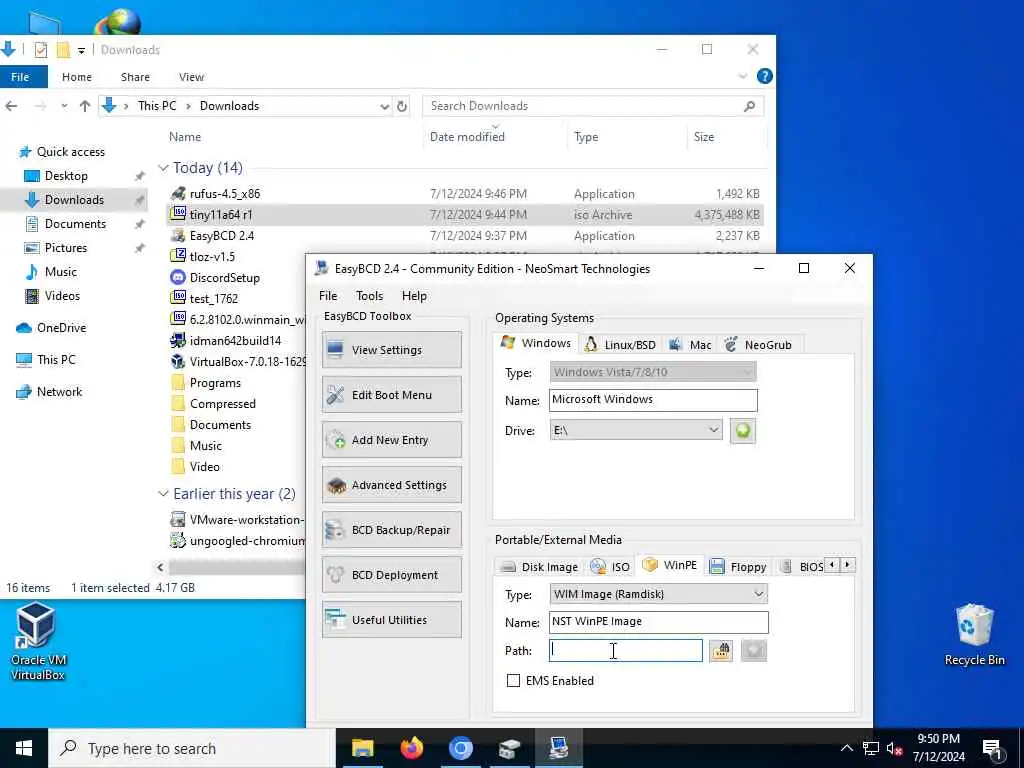
Task: Switch to the ISO media tab
Action: tap(610, 566)
